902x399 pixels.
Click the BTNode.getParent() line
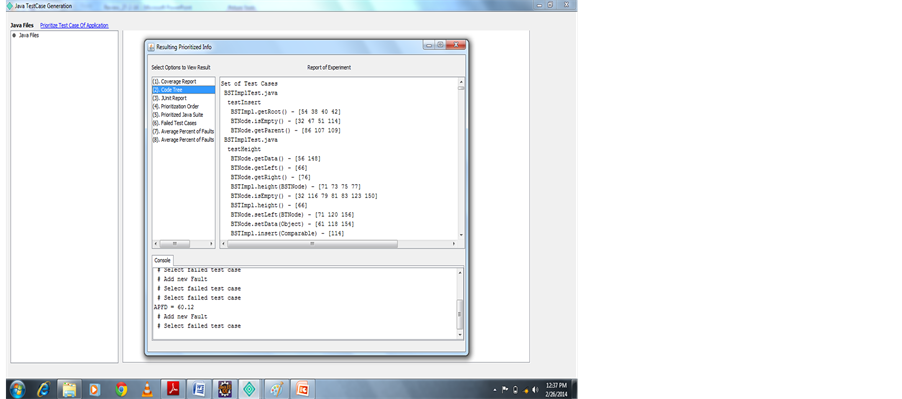click(286, 131)
